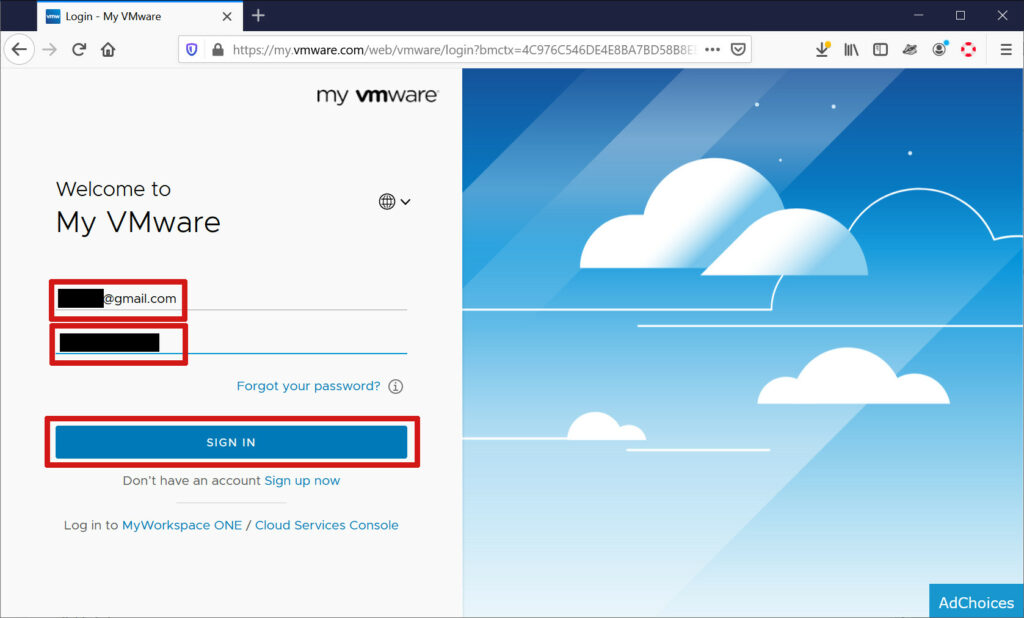Screen dimensions: 1024x618
Task: Click the password help info icon
Action: (x=396, y=386)
